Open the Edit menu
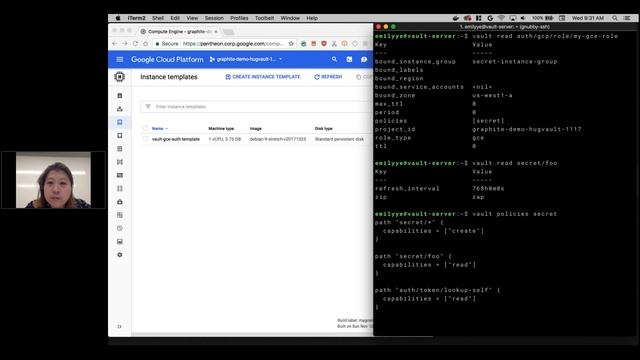This screenshot has height=360, width=640. coord(175,18)
